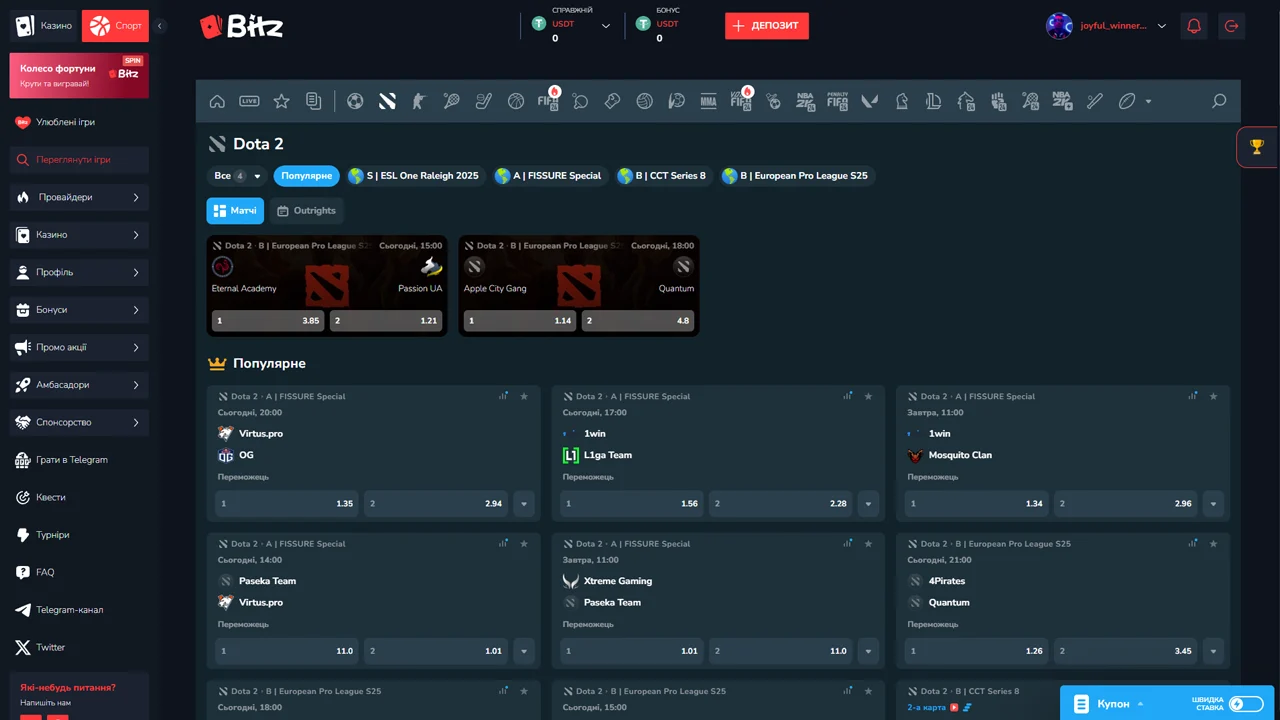The width and height of the screenshot is (1280, 720).
Task: Open the joyful_winner account menu
Action: (x=1107, y=26)
